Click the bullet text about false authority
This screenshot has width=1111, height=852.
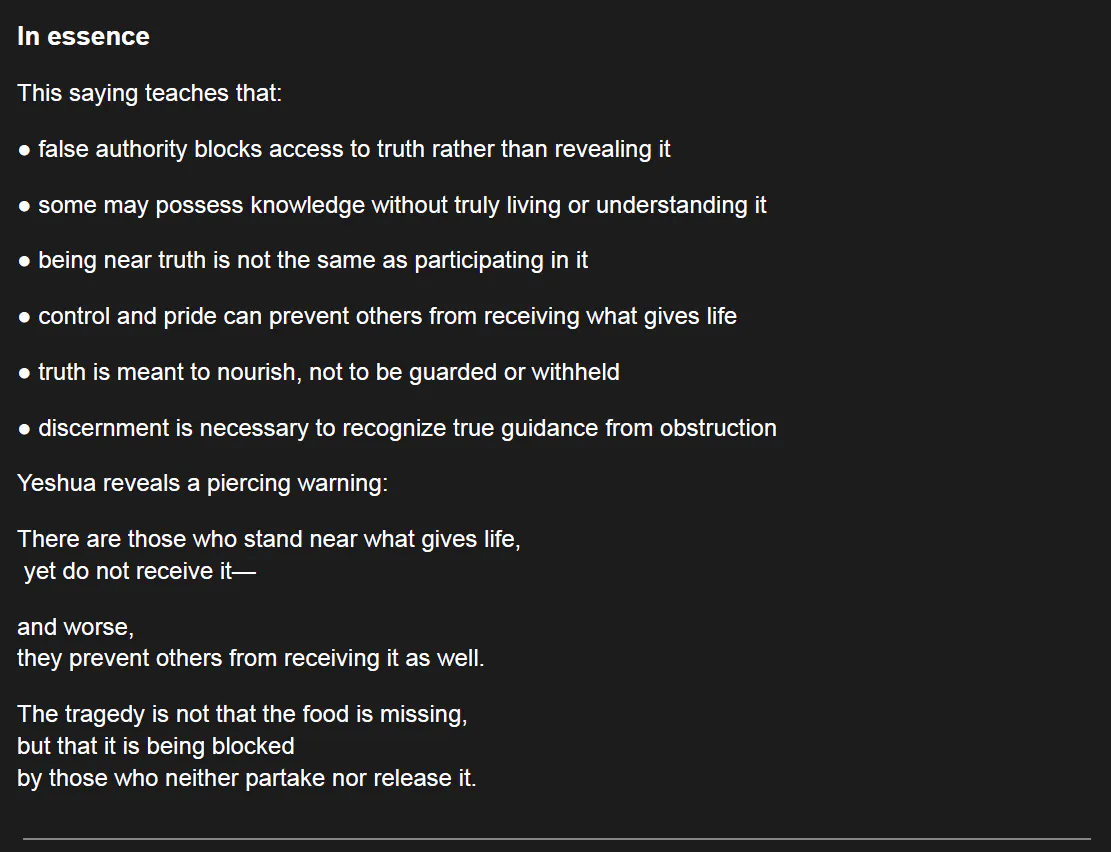(x=354, y=150)
